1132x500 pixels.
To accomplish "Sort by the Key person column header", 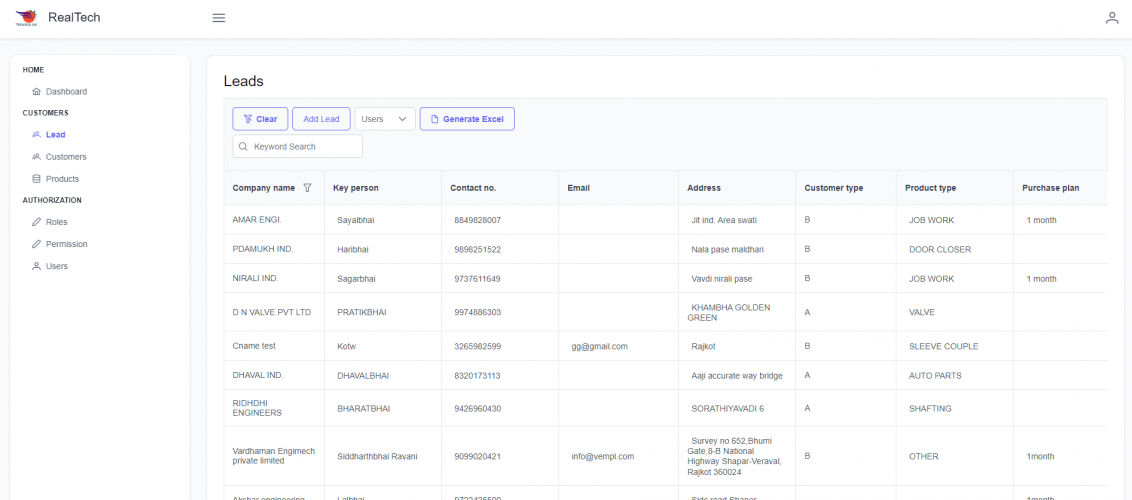I will 356,188.
